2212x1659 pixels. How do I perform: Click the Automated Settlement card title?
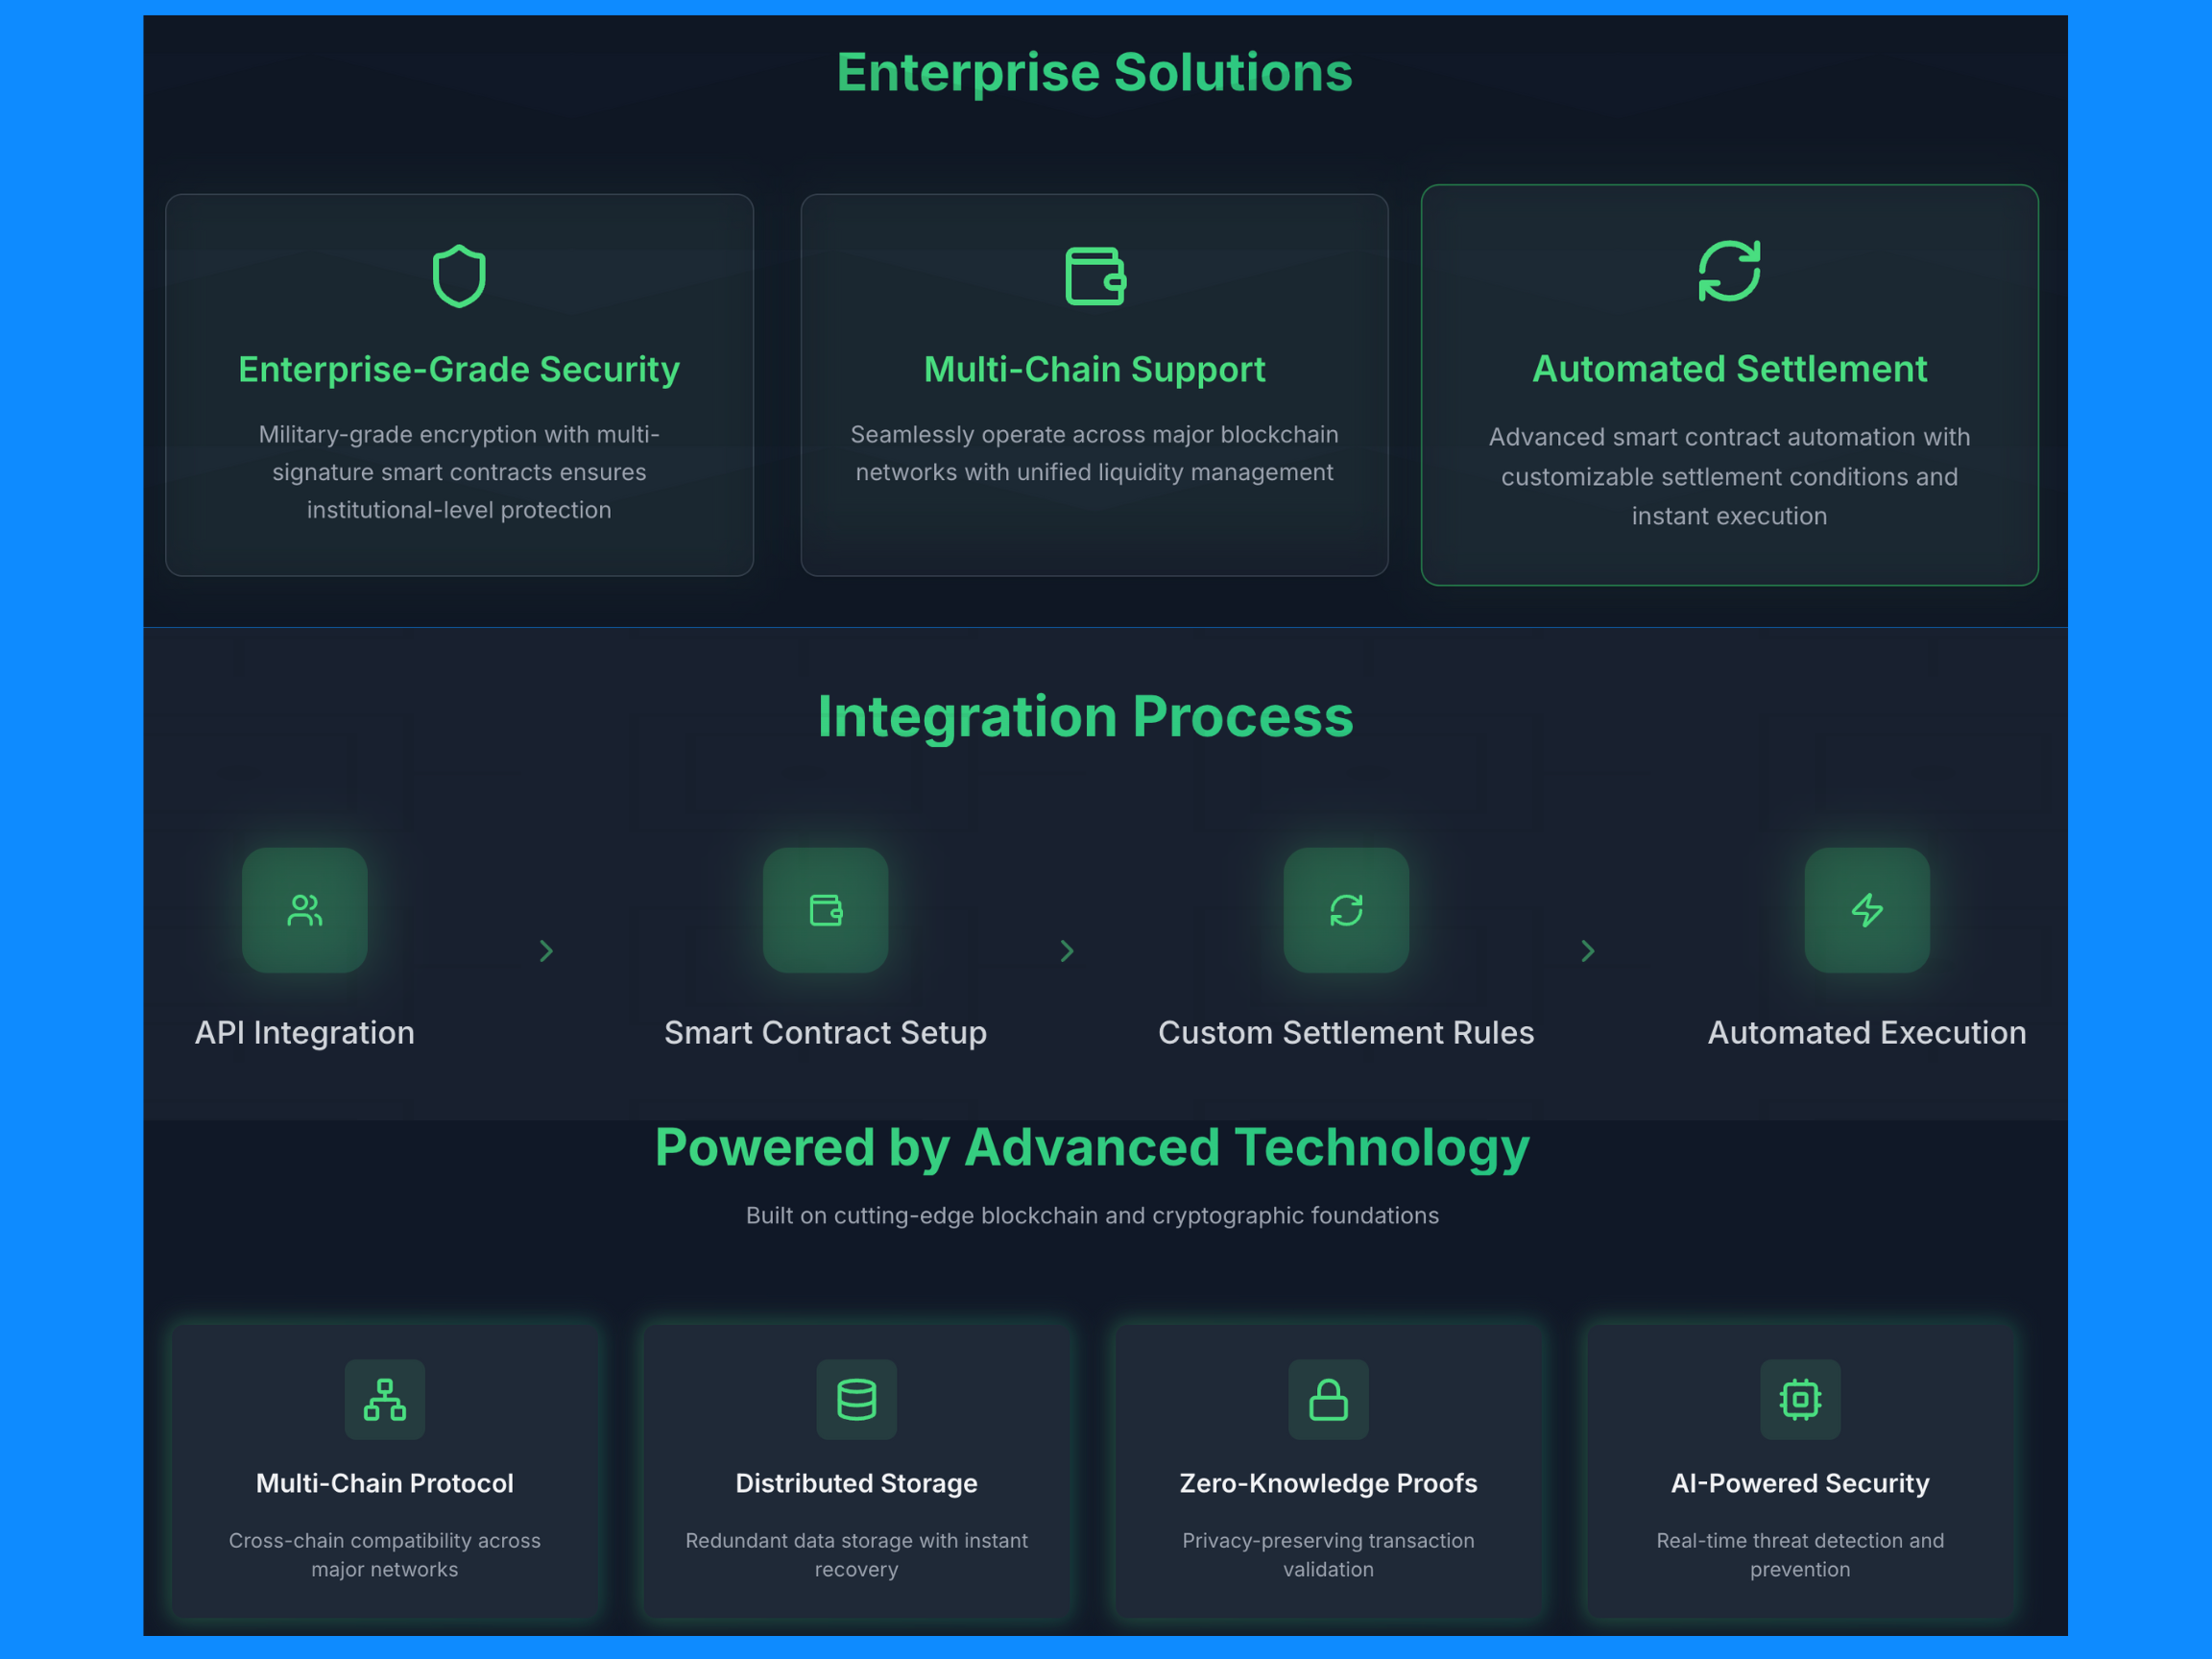(1729, 369)
